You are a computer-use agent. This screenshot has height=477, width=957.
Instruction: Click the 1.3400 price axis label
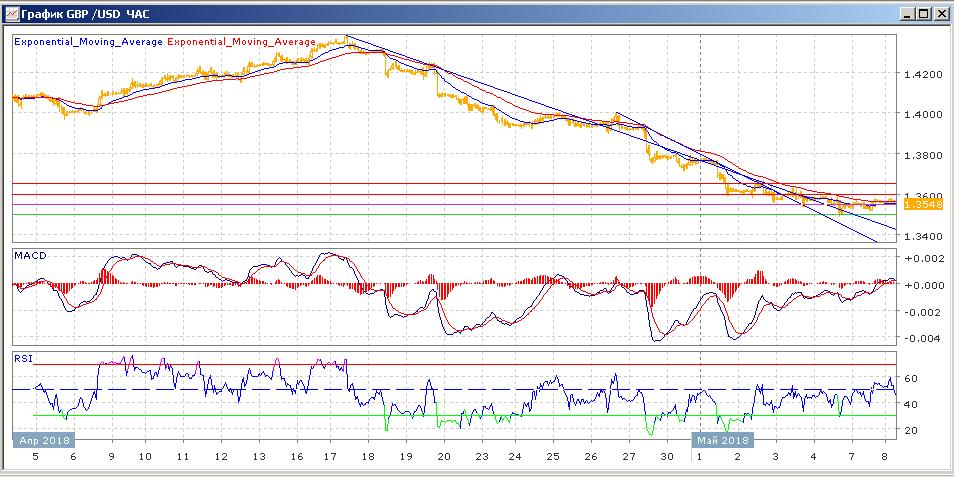point(922,237)
